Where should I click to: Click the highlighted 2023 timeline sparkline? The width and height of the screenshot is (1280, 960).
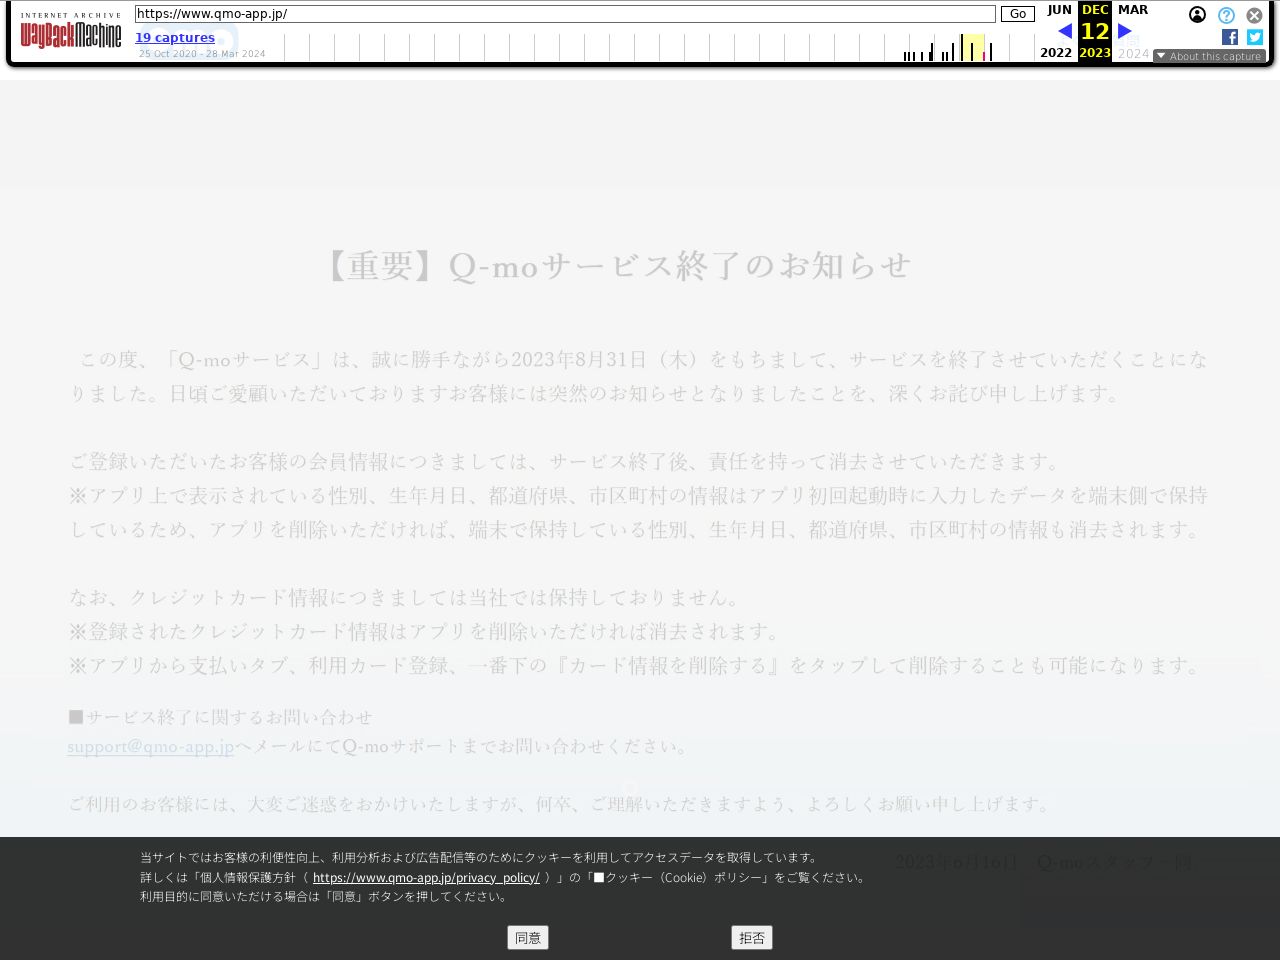click(973, 47)
